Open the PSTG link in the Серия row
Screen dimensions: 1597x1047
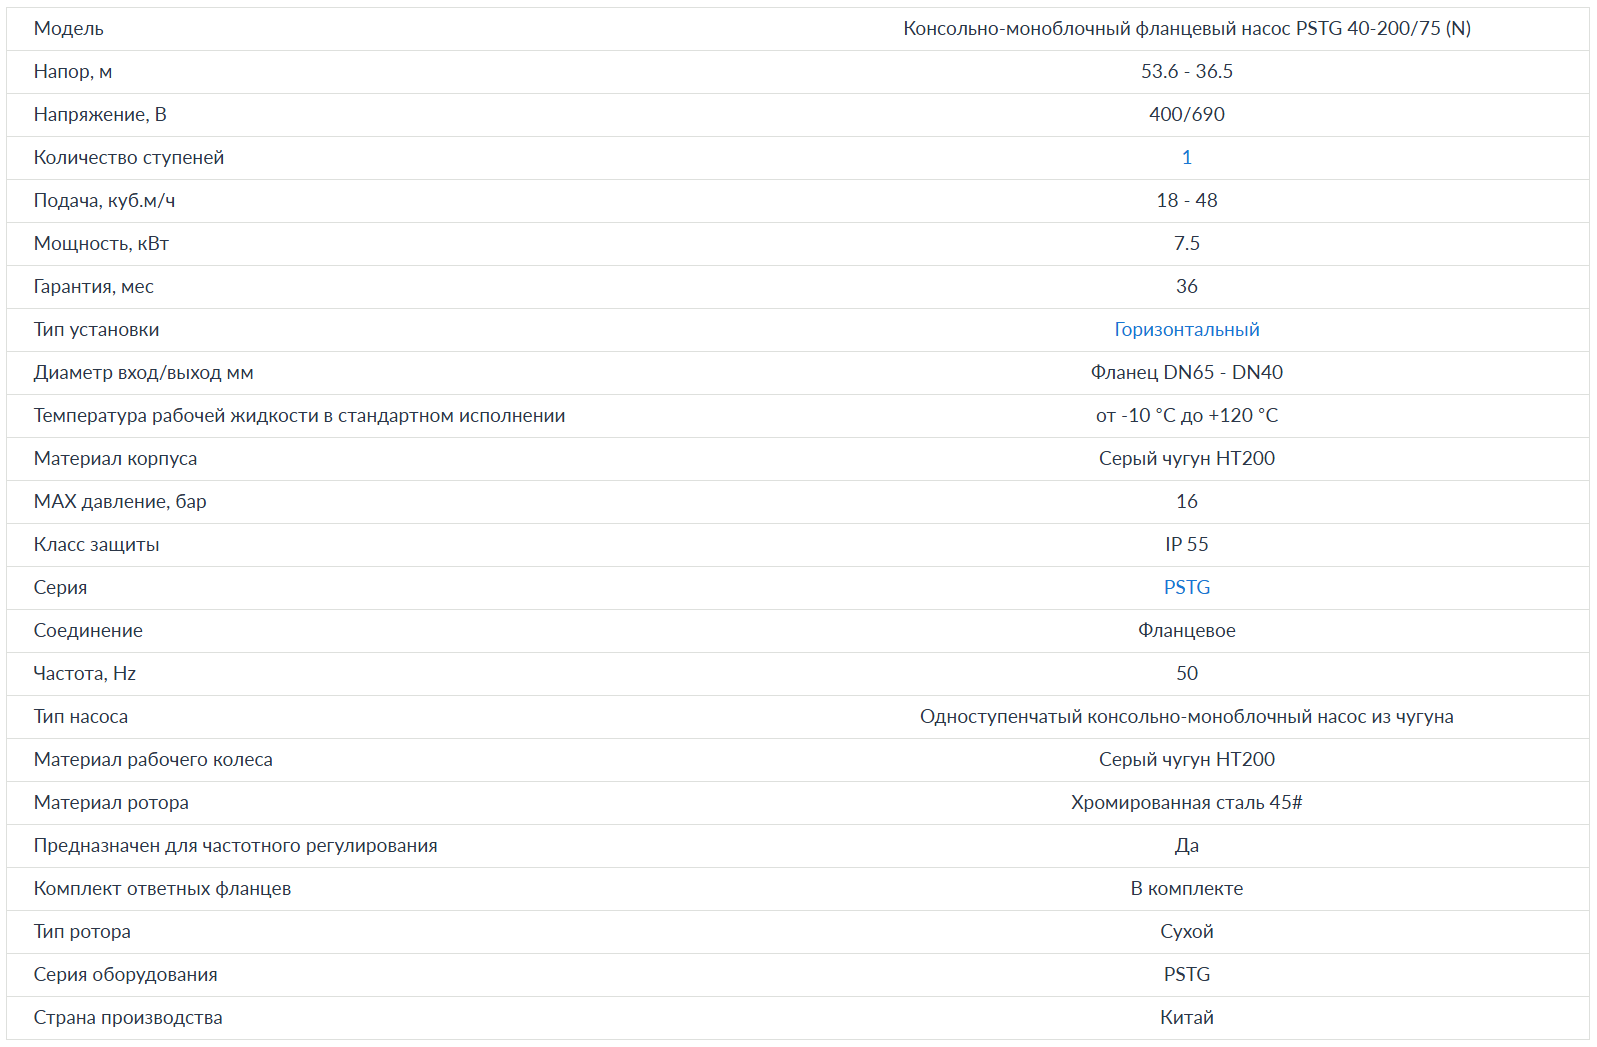tap(1186, 588)
